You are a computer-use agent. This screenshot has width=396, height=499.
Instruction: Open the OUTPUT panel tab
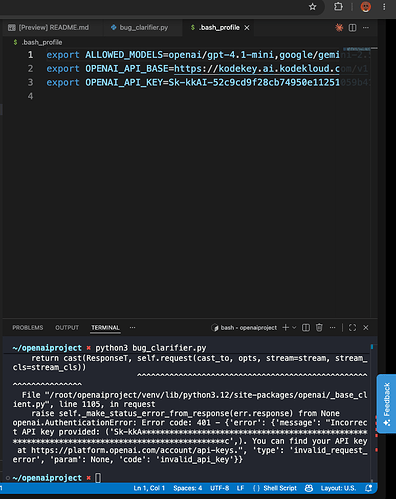point(67,328)
